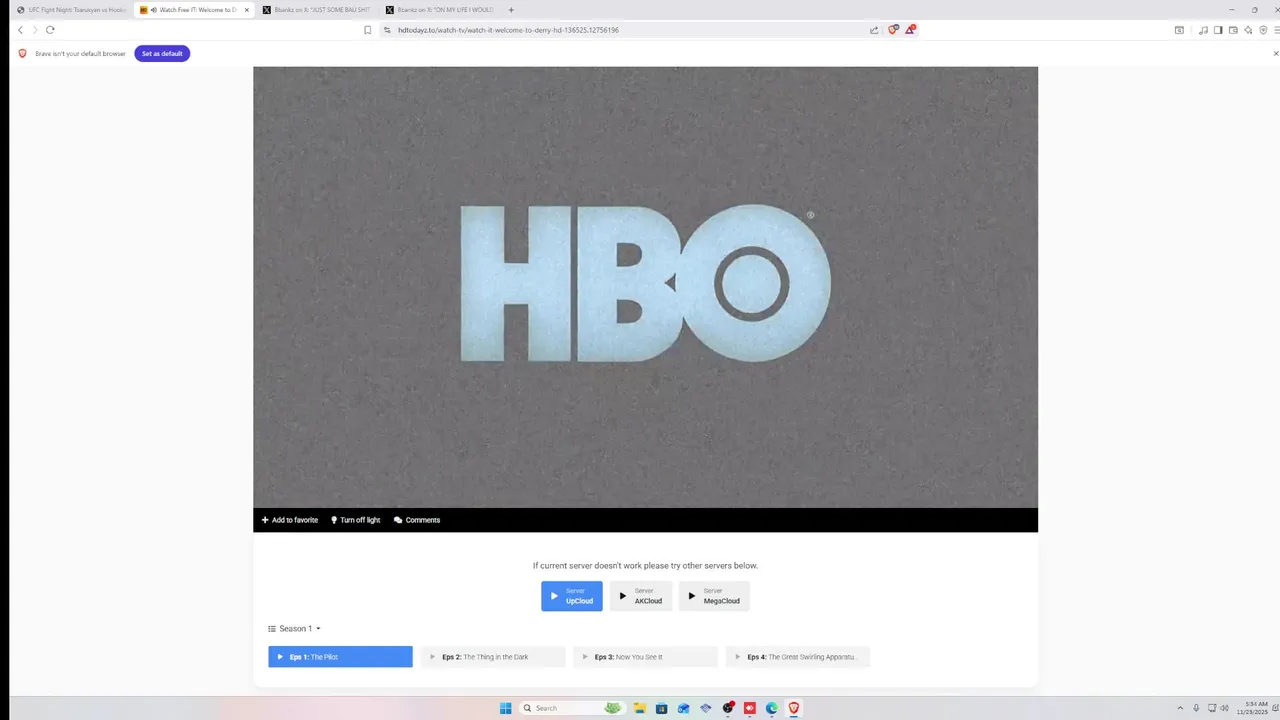Open the Brave playlist music note icon
This screenshot has width=1280, height=720.
coord(1203,30)
